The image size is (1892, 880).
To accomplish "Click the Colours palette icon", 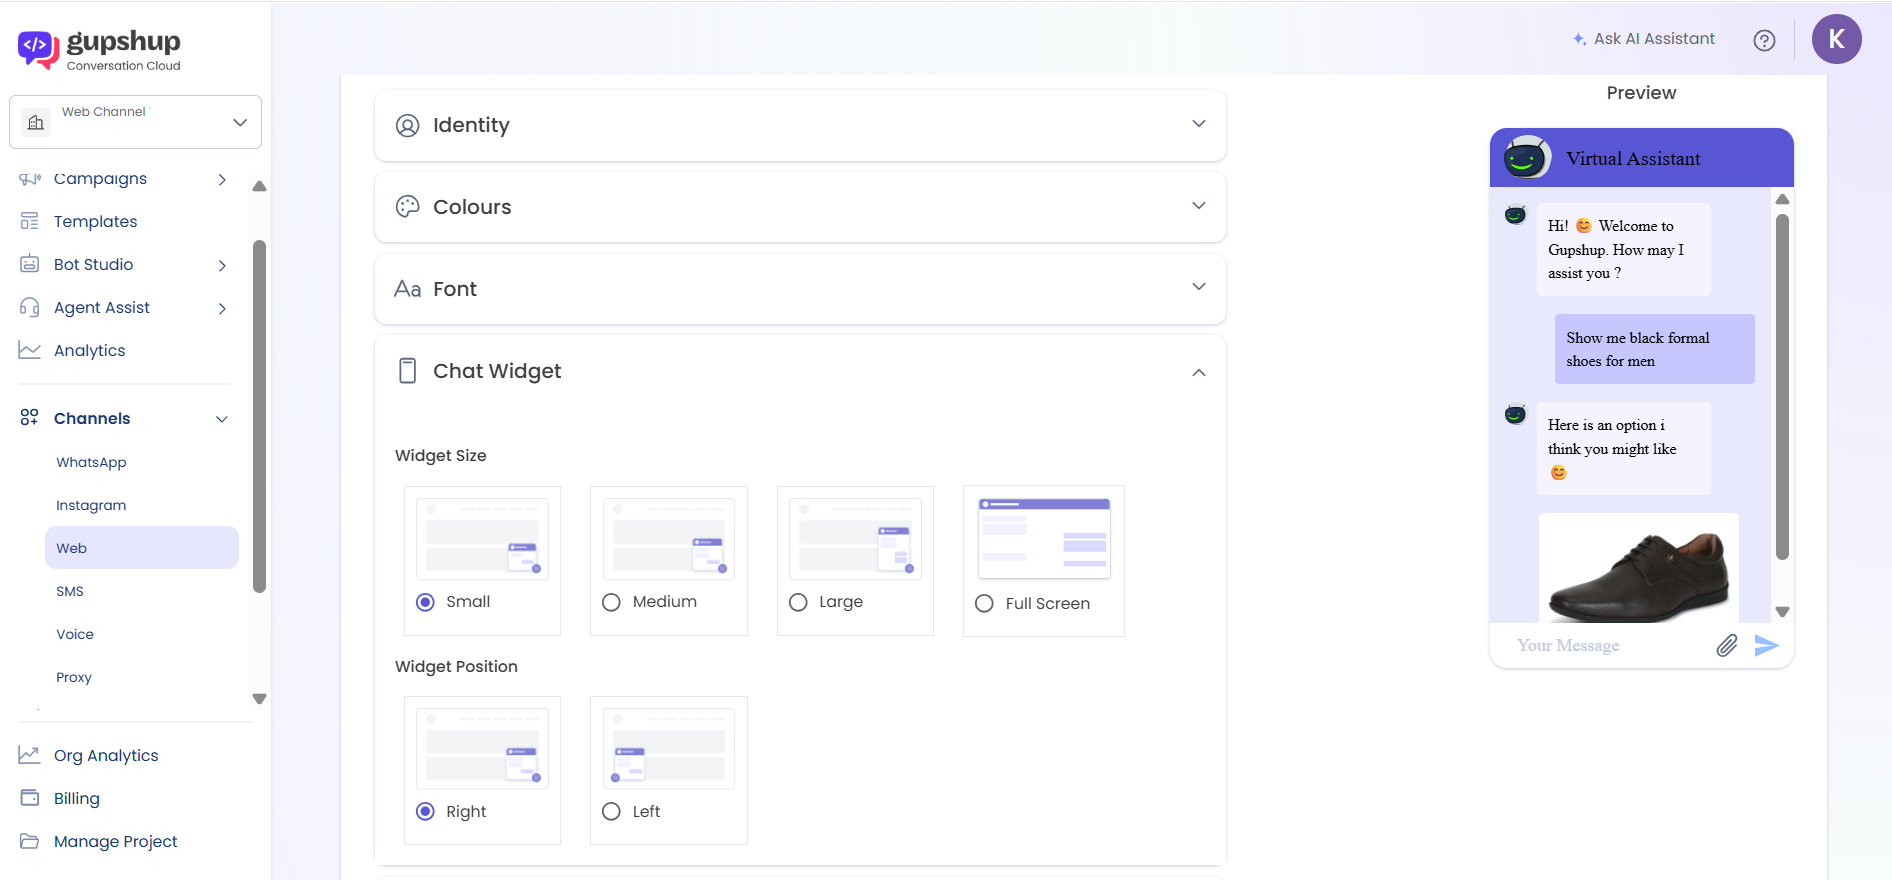I will point(407,207).
